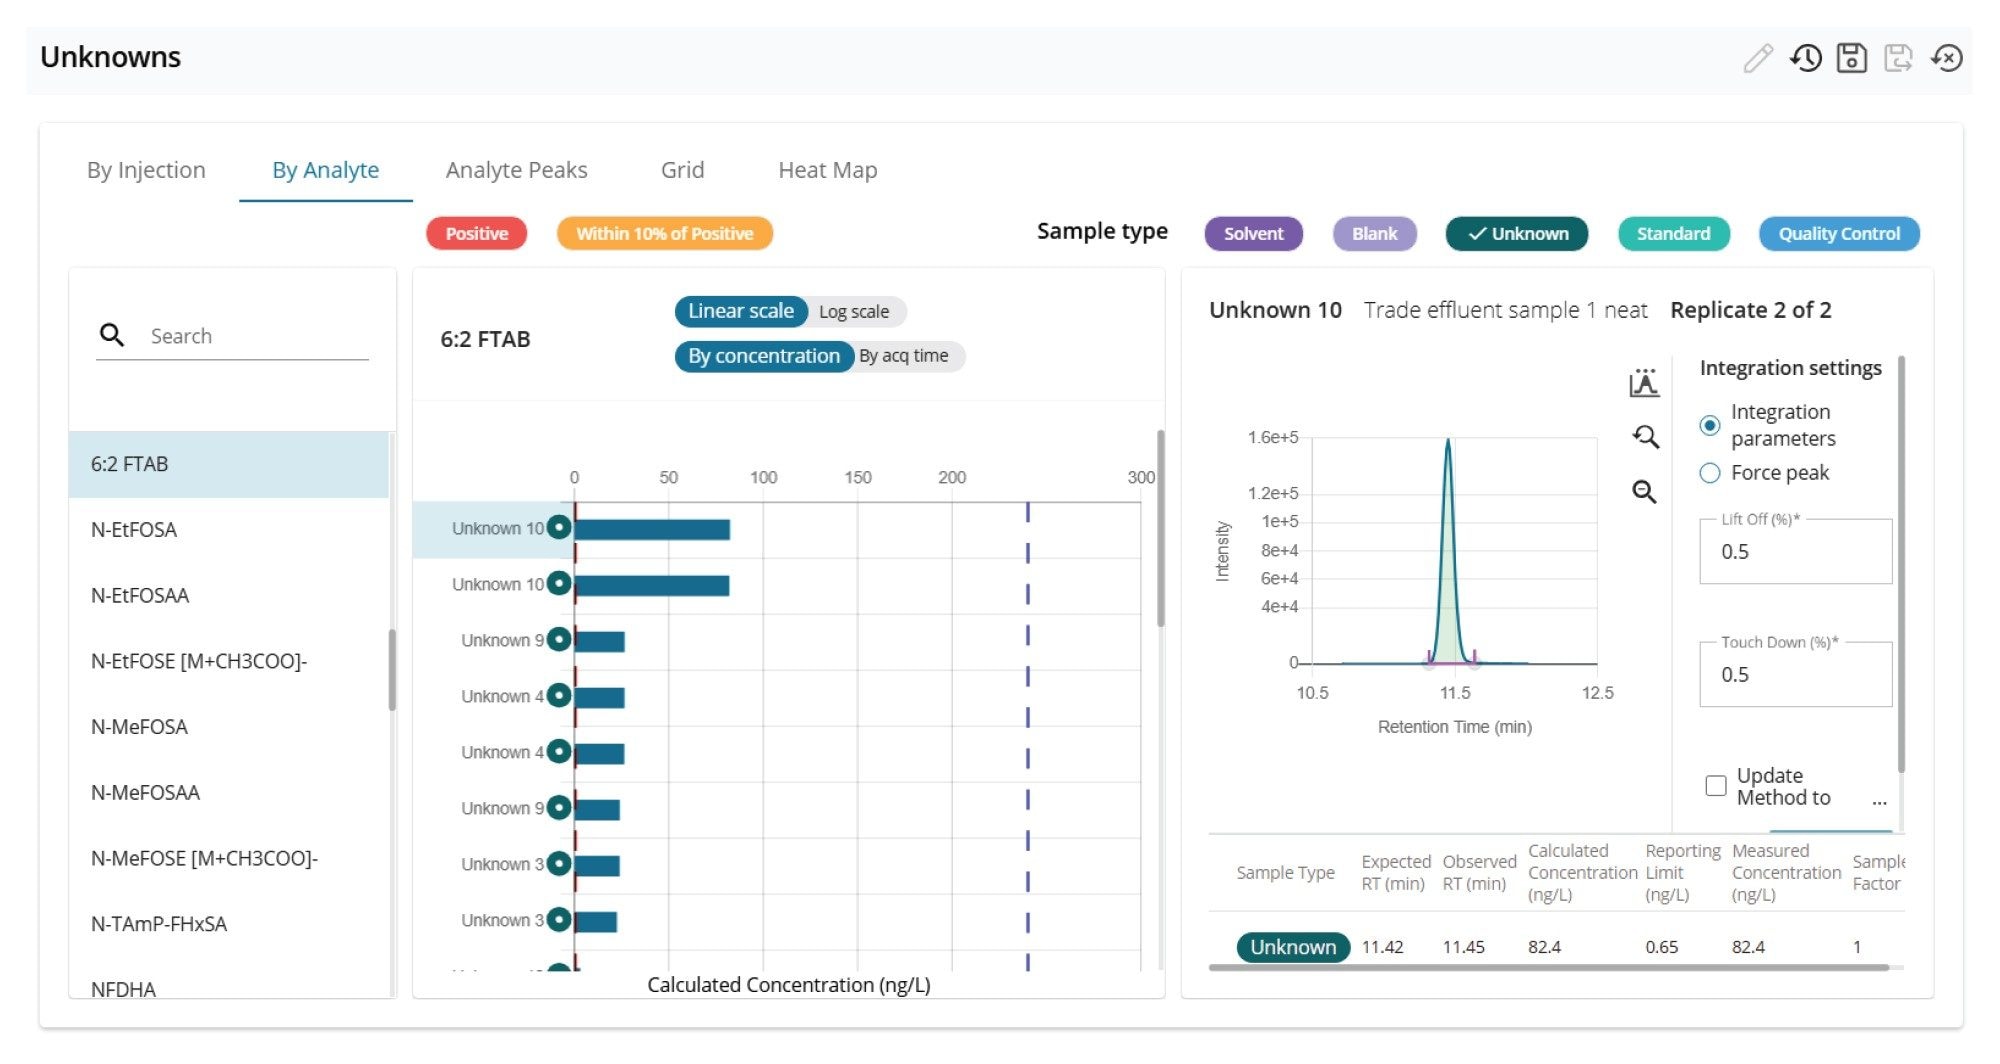Save the results with the save icon
The image size is (2000, 1064).
click(1852, 60)
